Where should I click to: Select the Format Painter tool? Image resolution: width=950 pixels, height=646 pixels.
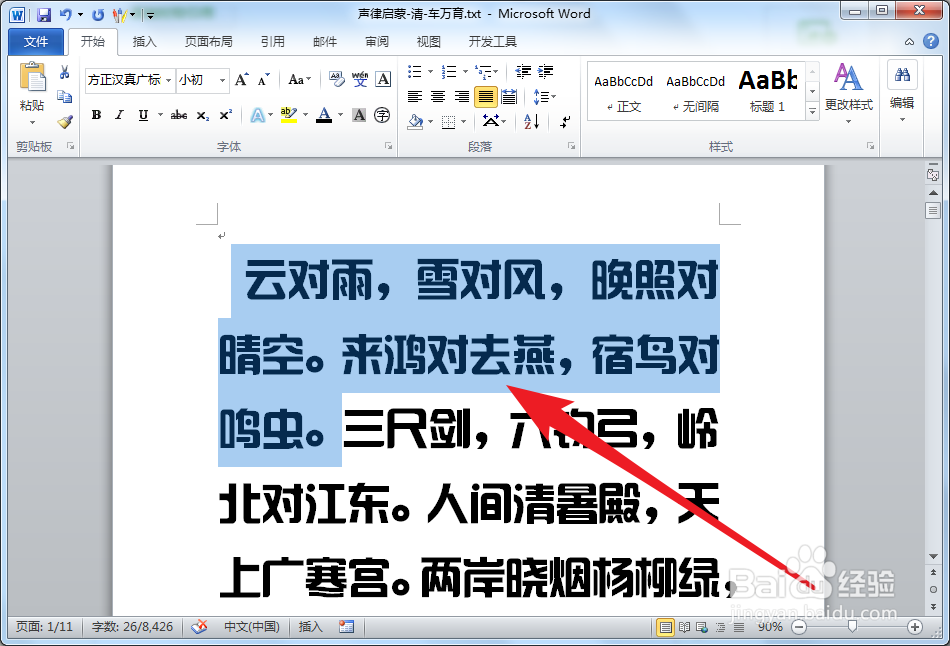coord(65,120)
